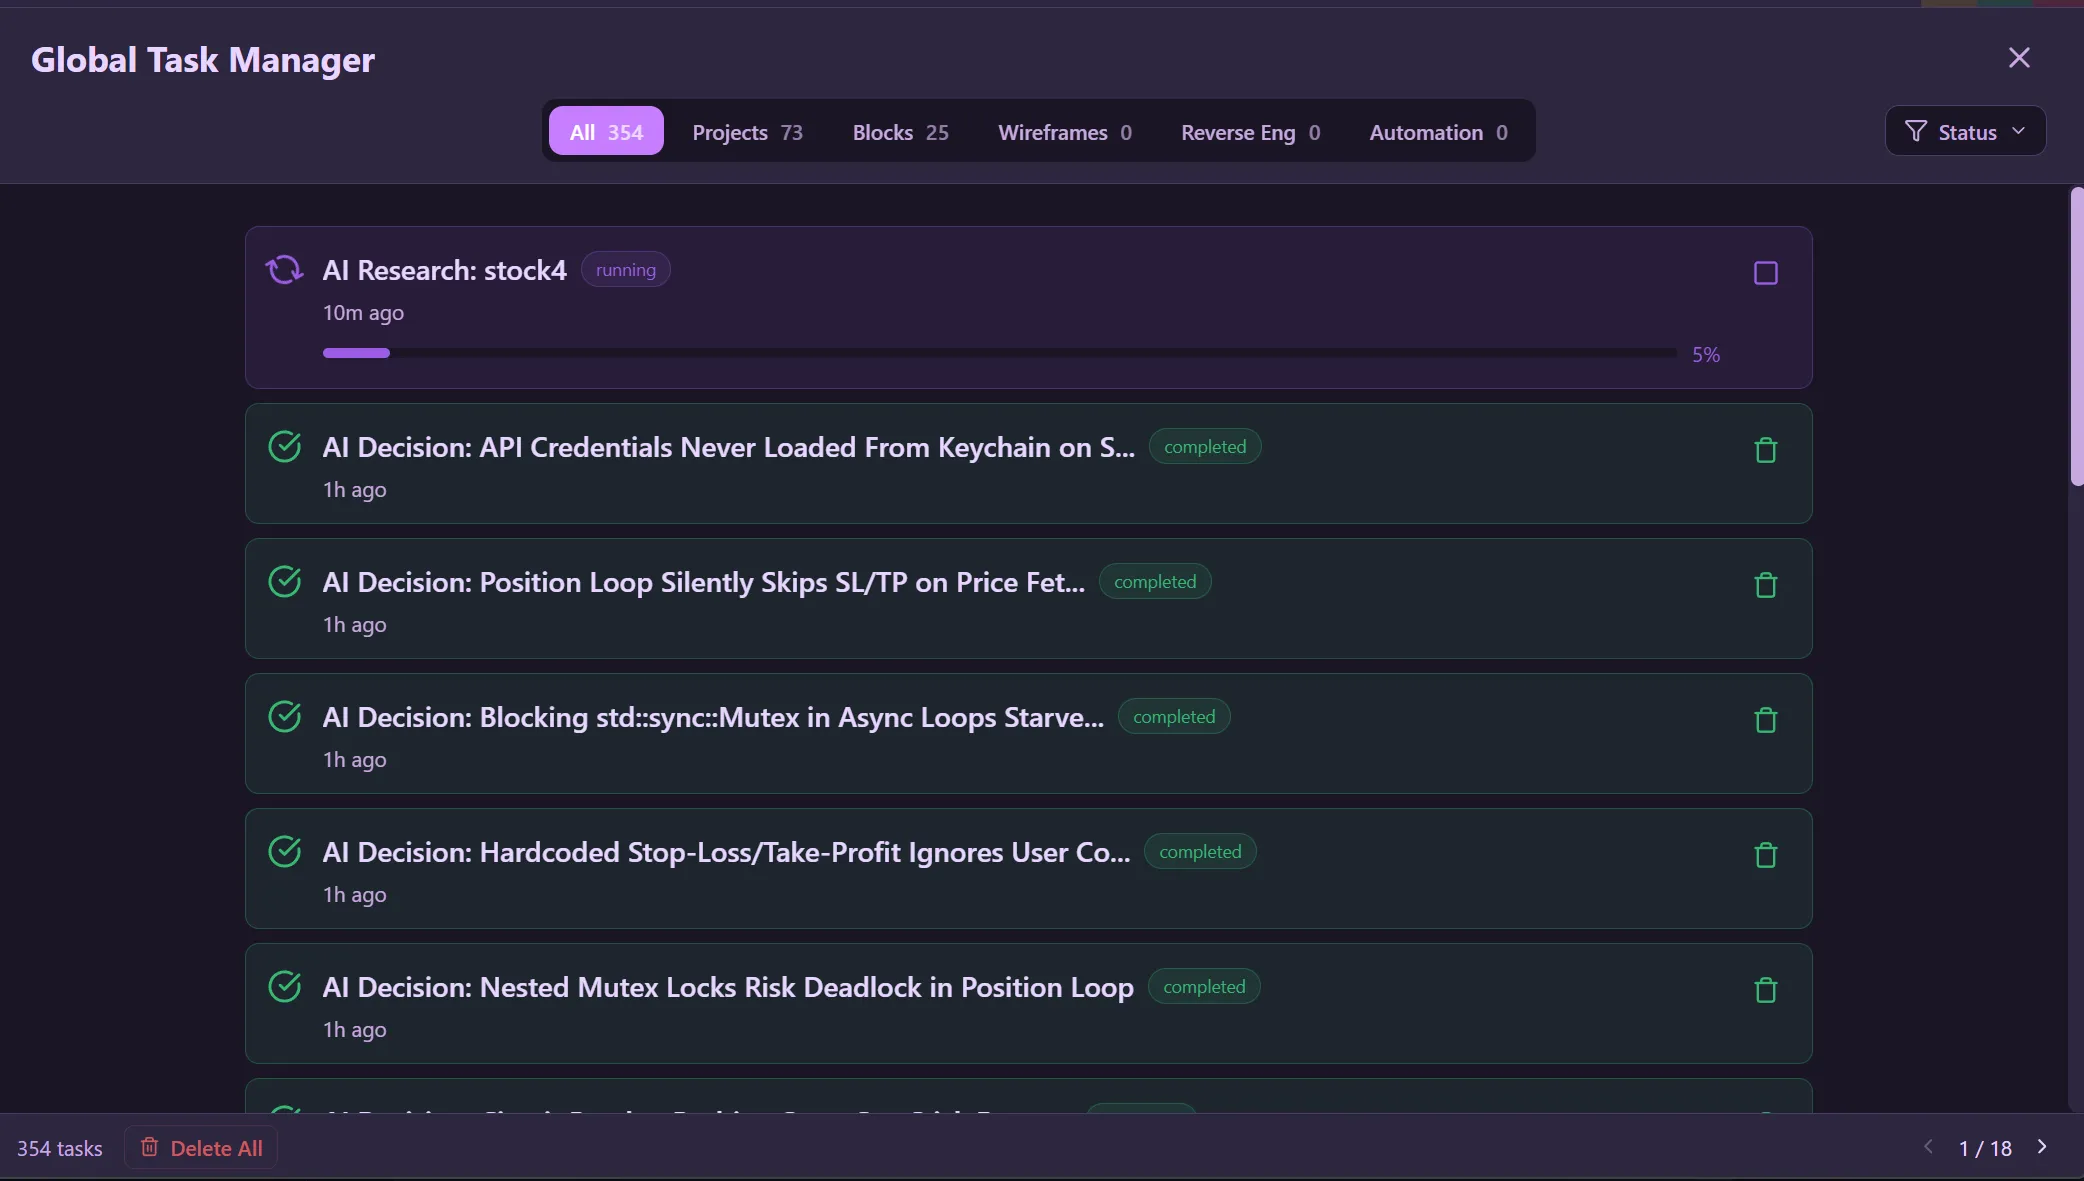Go to the previous page of tasks
2084x1181 pixels.
point(1928,1147)
